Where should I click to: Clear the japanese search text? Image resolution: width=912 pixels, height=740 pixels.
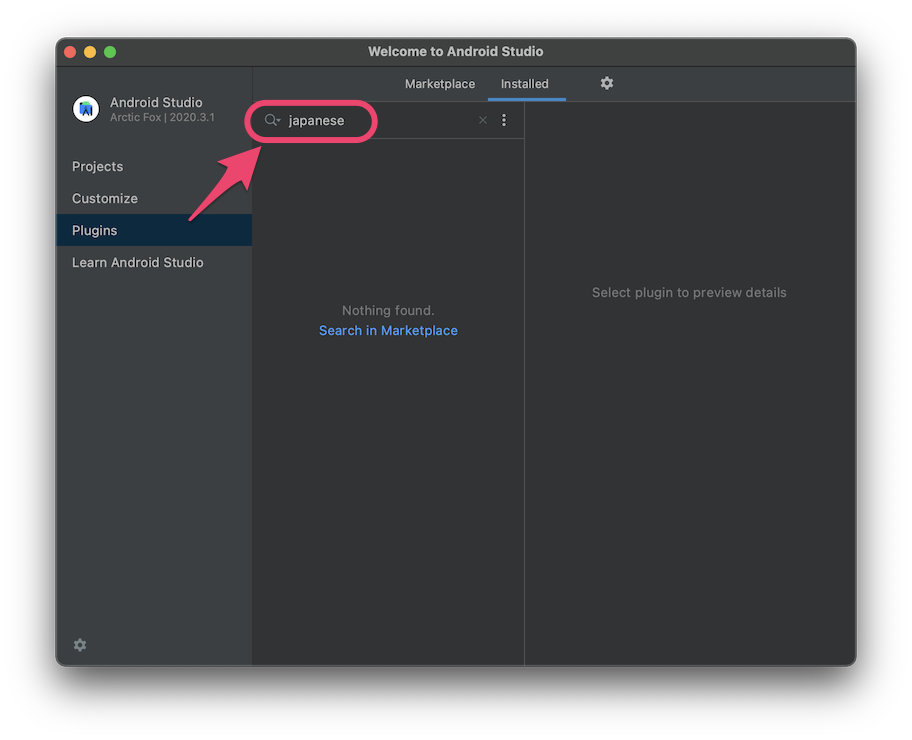[483, 120]
